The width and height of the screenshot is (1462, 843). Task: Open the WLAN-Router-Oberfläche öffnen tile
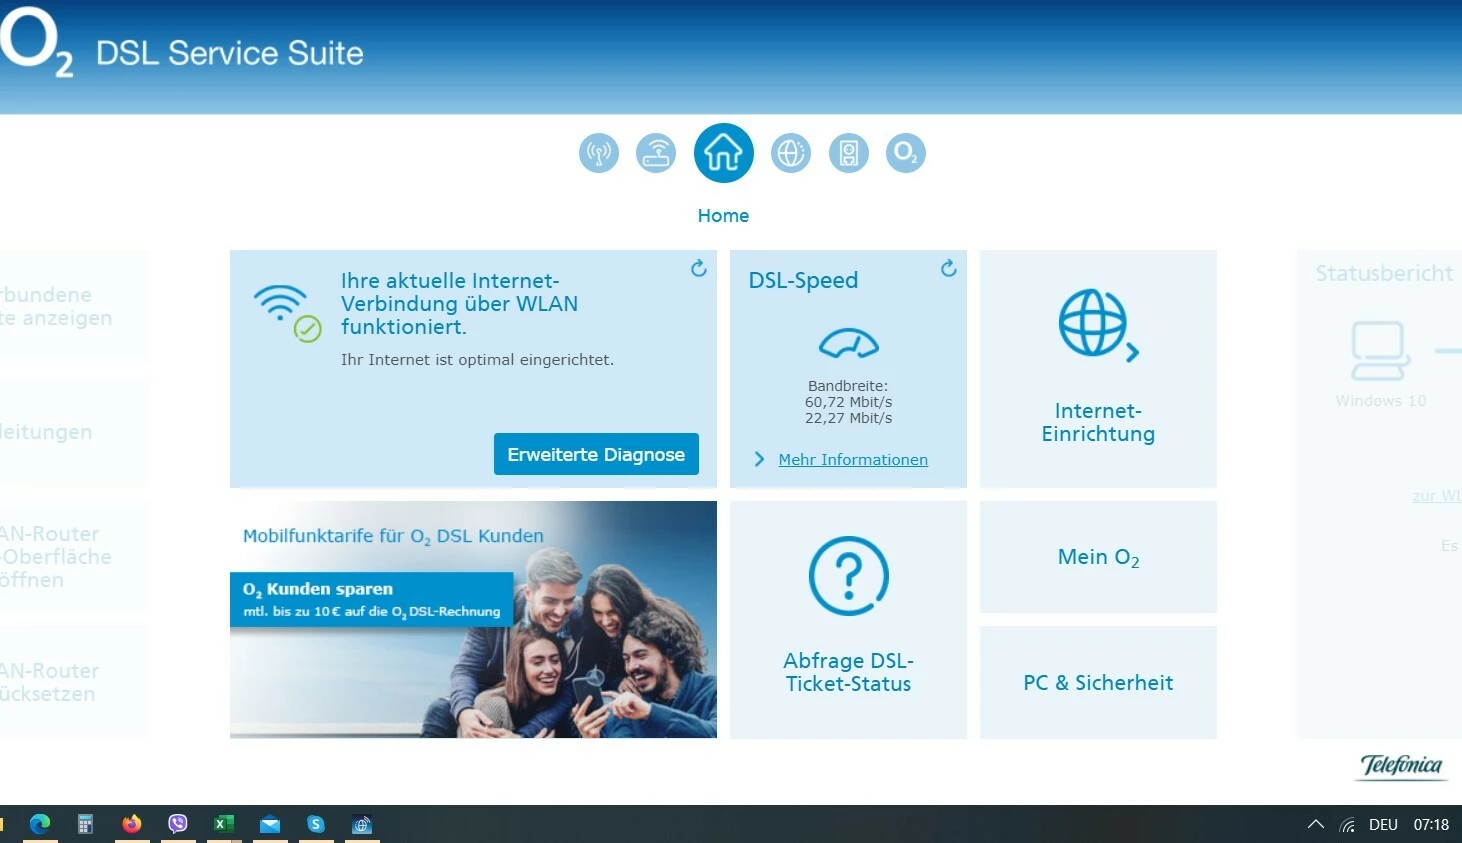point(74,557)
